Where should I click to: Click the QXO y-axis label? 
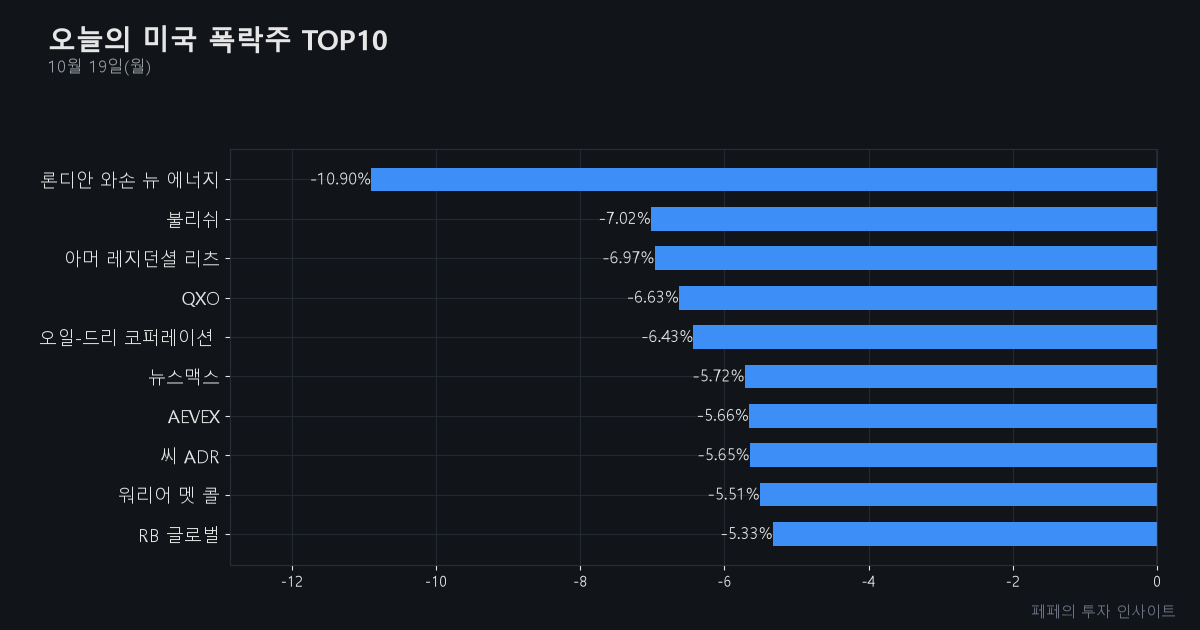click(x=200, y=298)
